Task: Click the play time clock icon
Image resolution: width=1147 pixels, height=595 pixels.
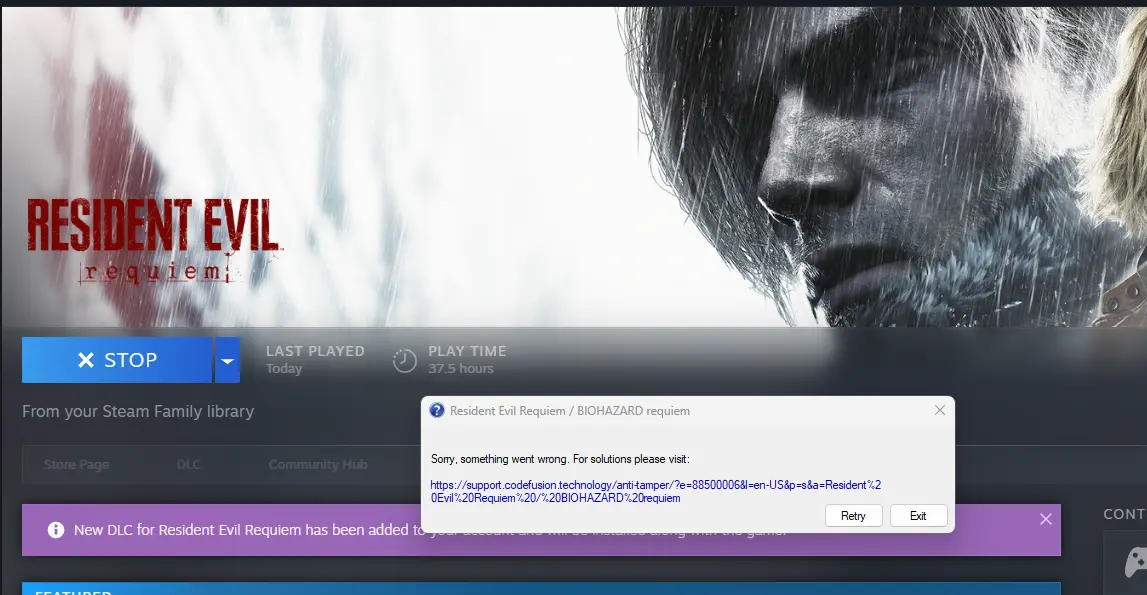Action: click(405, 360)
